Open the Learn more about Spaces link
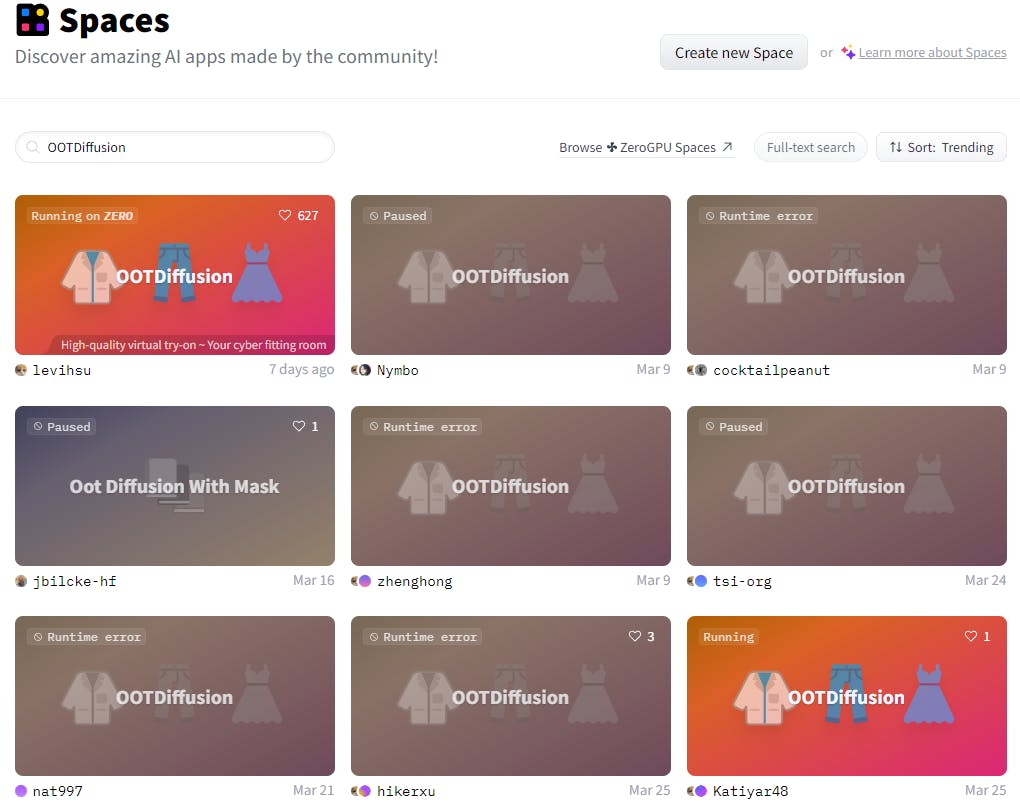 click(932, 53)
